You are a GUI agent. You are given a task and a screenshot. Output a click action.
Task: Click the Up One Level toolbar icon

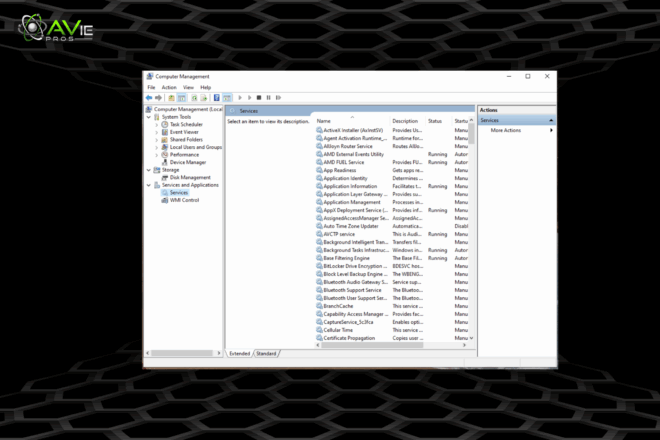click(x=170, y=97)
